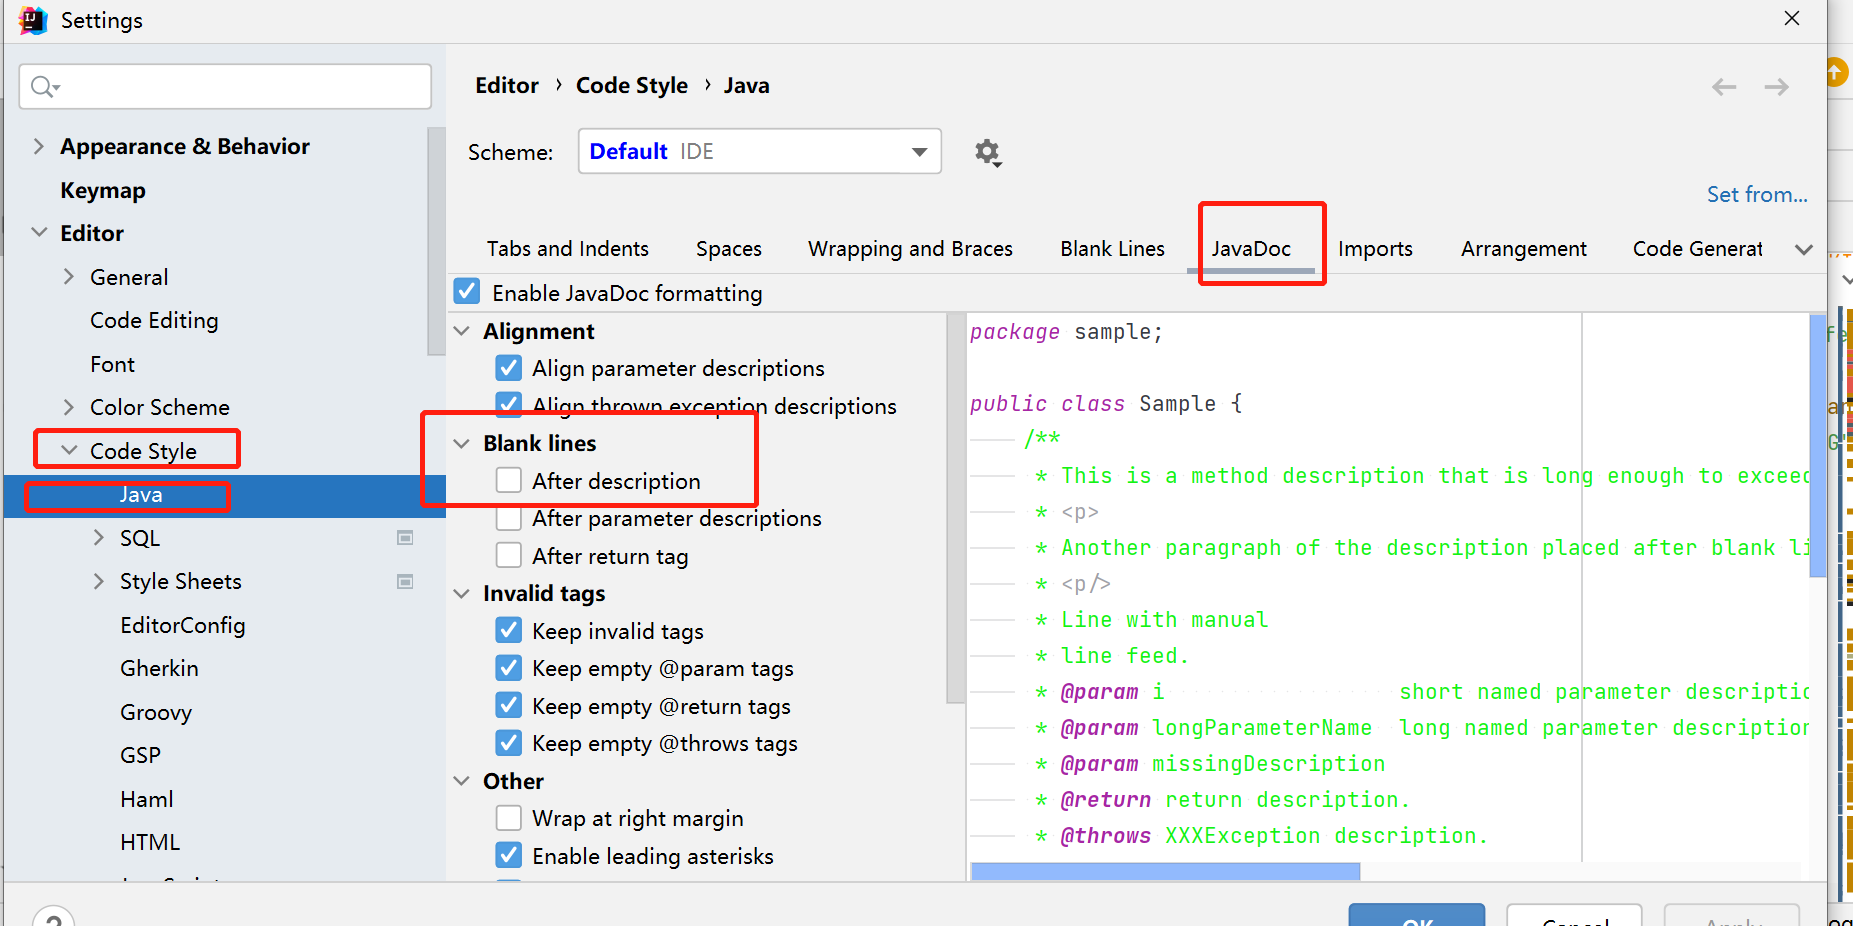Enable the After description blank line option
This screenshot has width=1853, height=926.
(x=509, y=480)
